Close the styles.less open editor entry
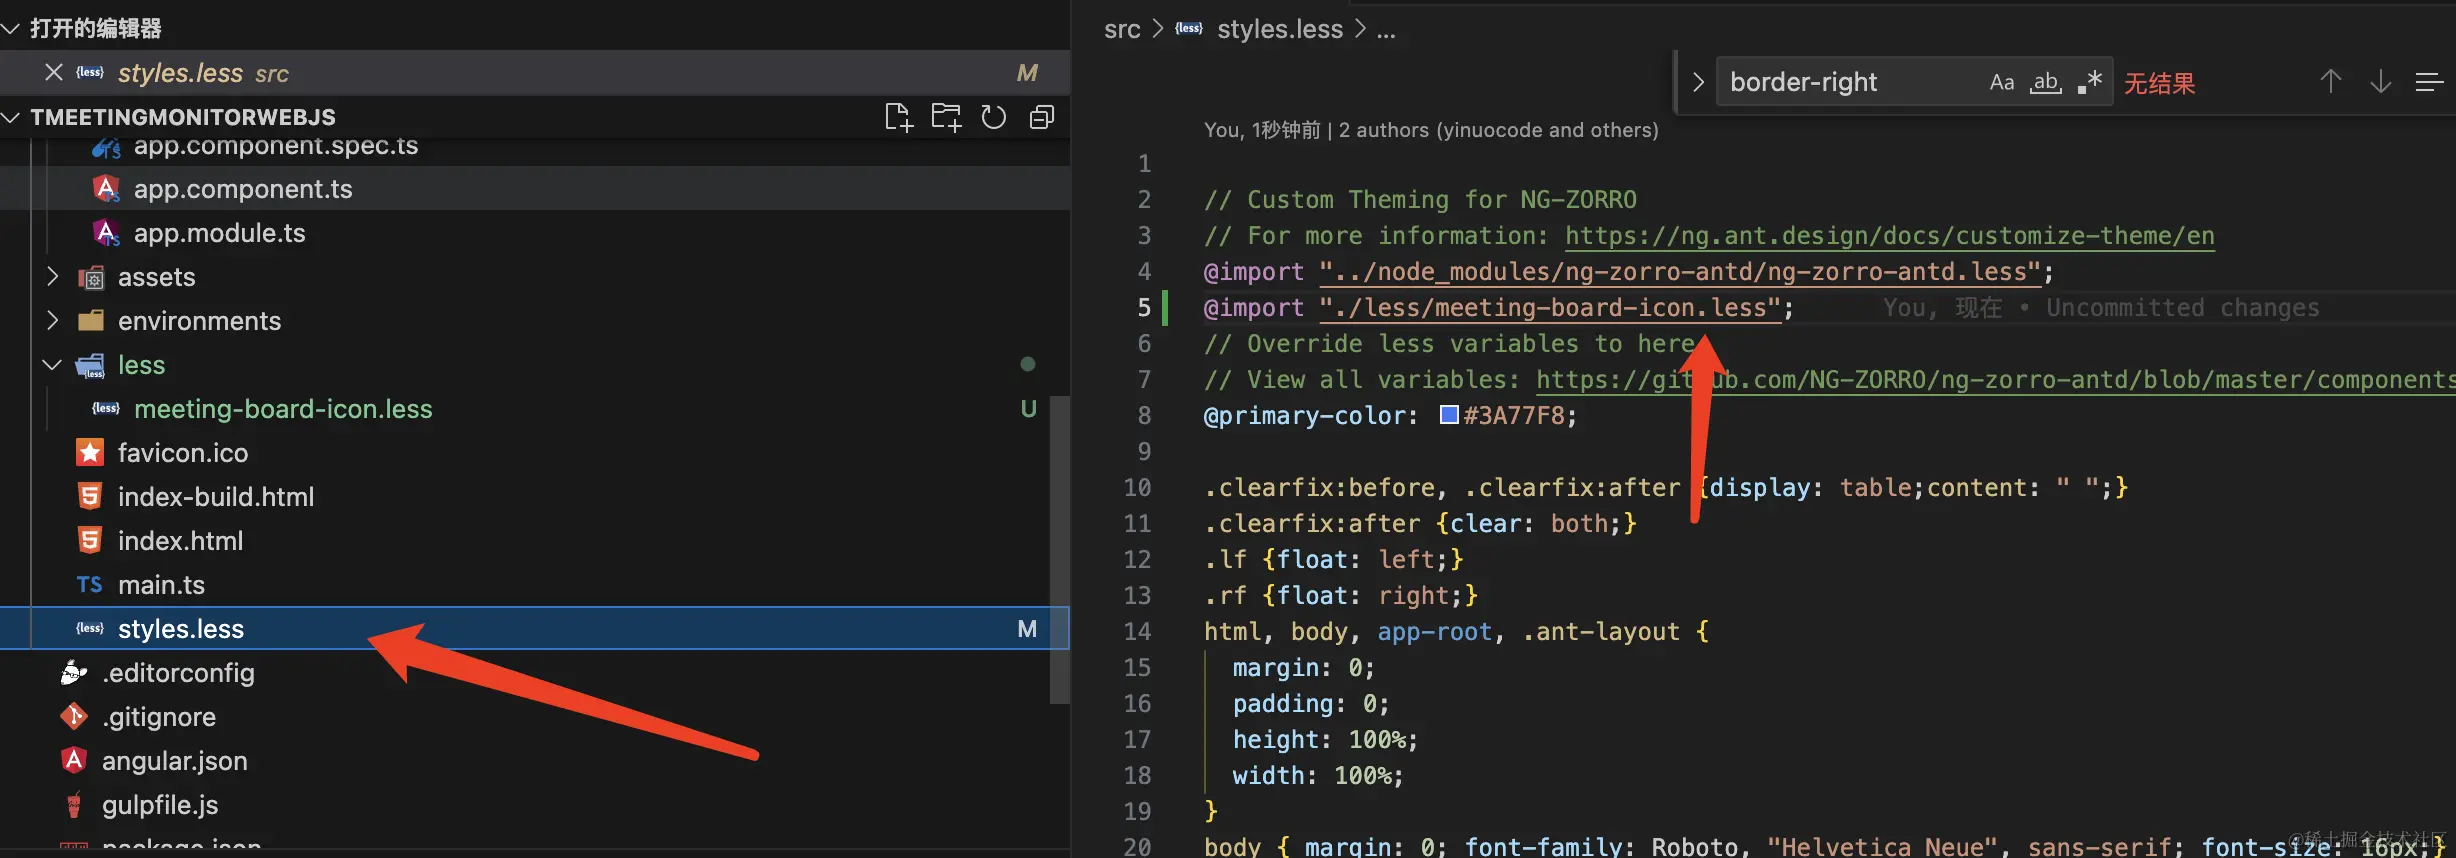The image size is (2456, 858). pyautogui.click(x=54, y=72)
